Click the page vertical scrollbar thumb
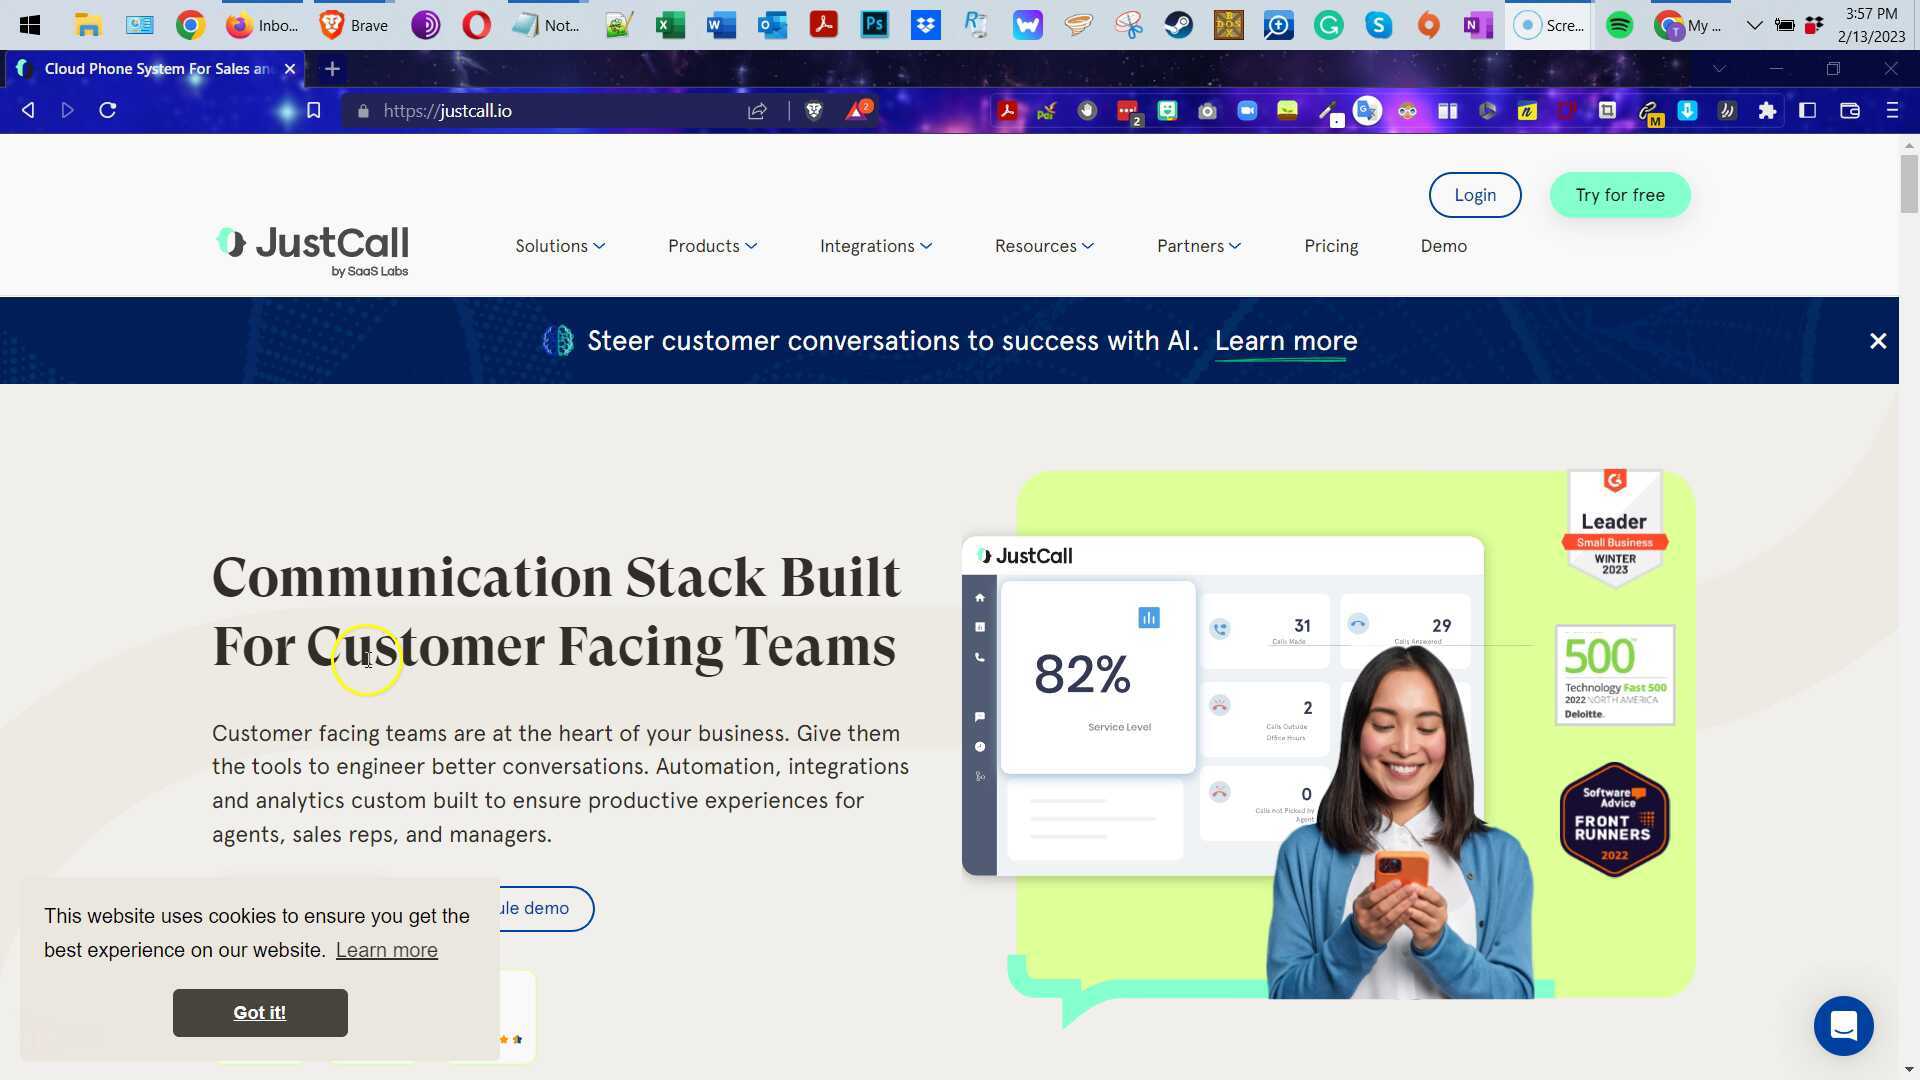1920x1080 pixels. coord(1908,185)
